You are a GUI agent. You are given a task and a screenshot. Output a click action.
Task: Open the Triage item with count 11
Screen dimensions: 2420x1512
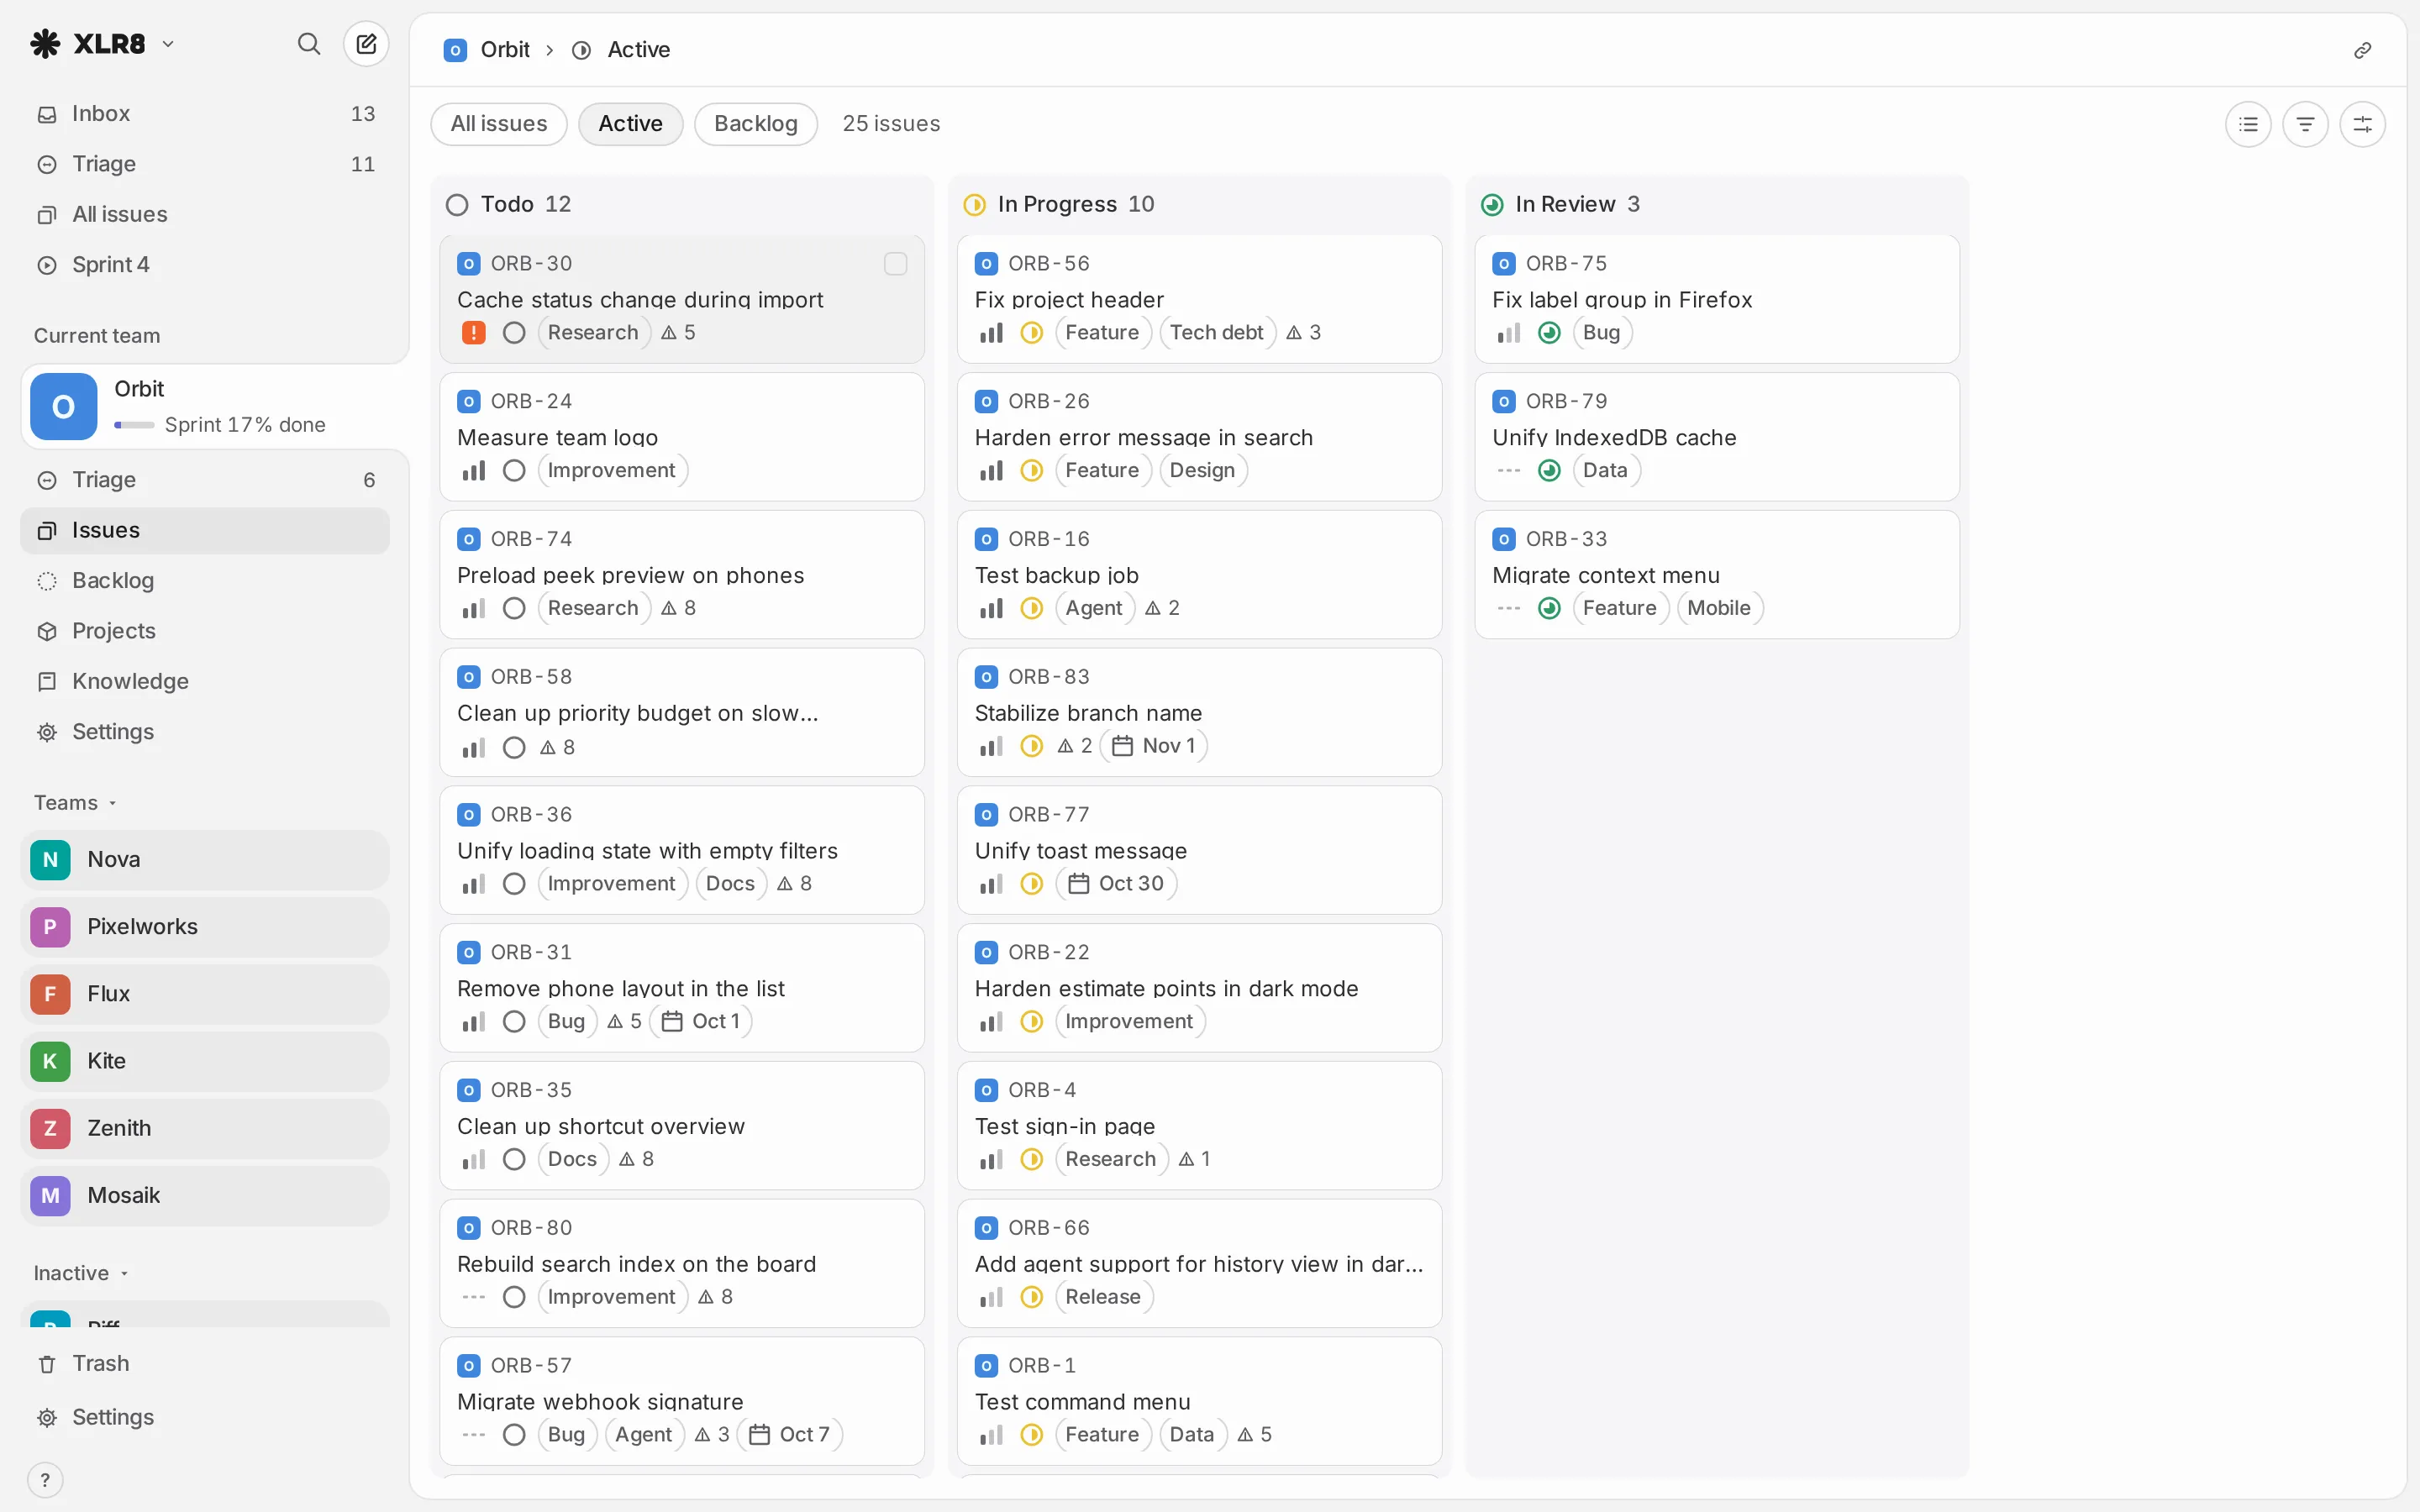pos(205,164)
